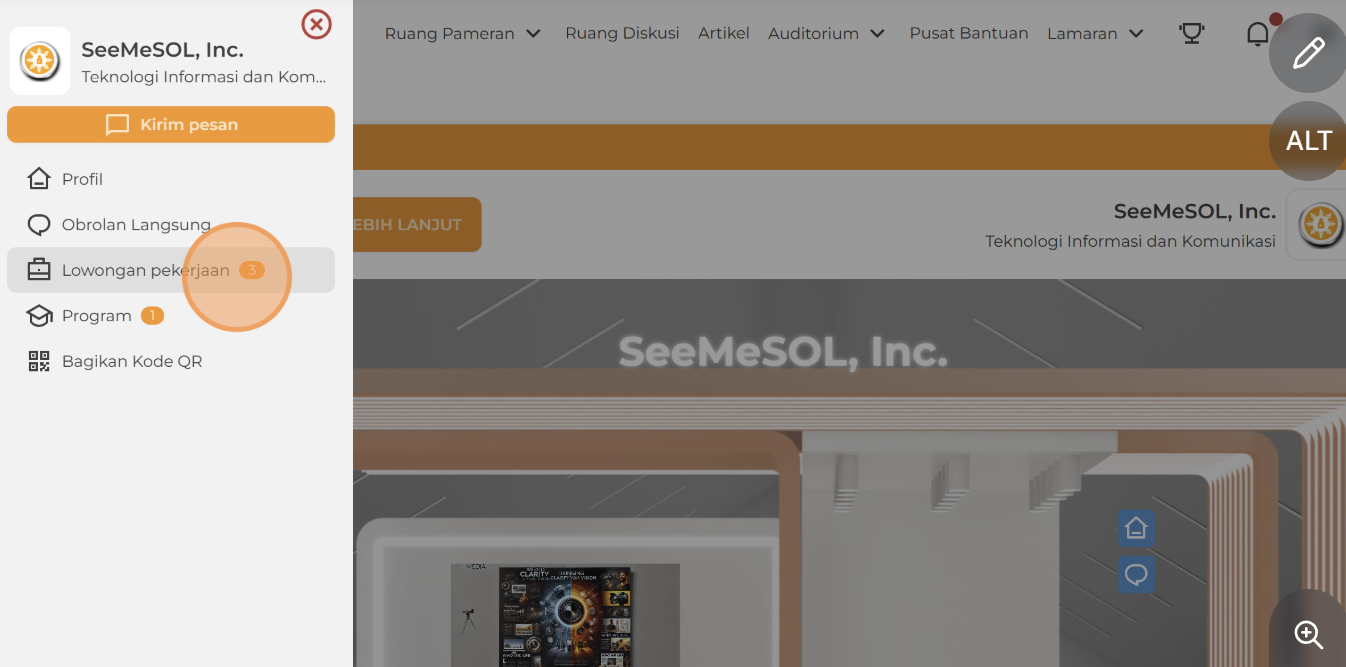Open Ruang Diskusi menu item
The width and height of the screenshot is (1346, 667).
click(622, 33)
